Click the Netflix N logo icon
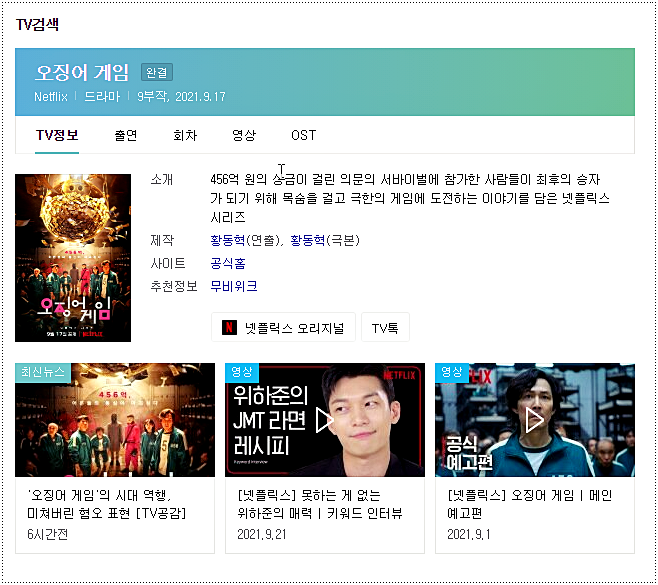The height and width of the screenshot is (585, 658). 229,327
